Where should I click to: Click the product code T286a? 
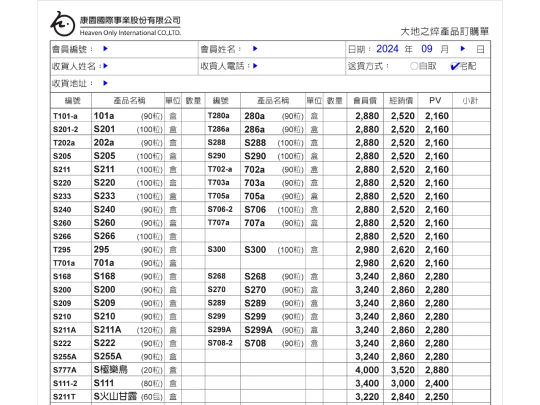(218, 129)
